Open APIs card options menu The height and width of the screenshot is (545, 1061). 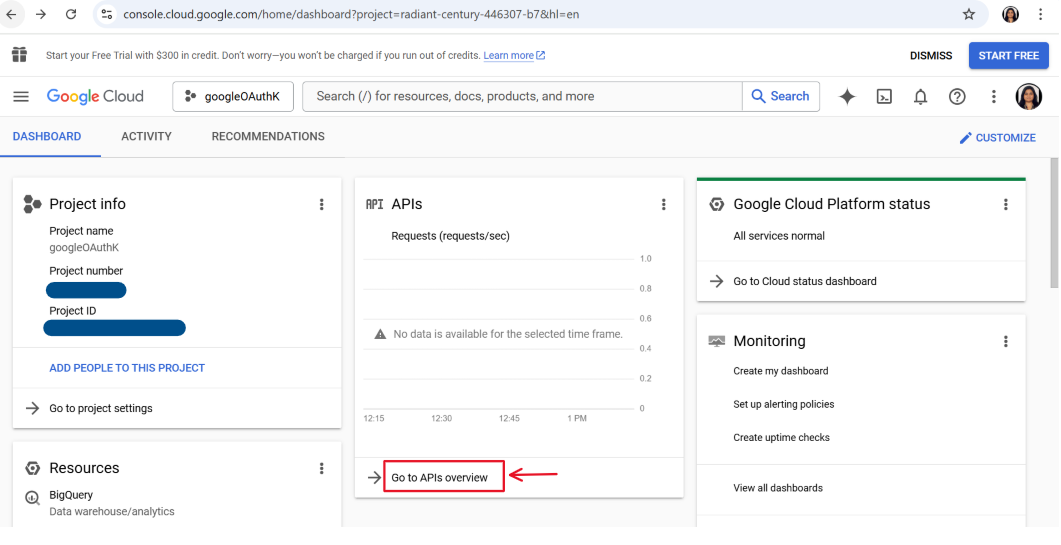coord(664,204)
